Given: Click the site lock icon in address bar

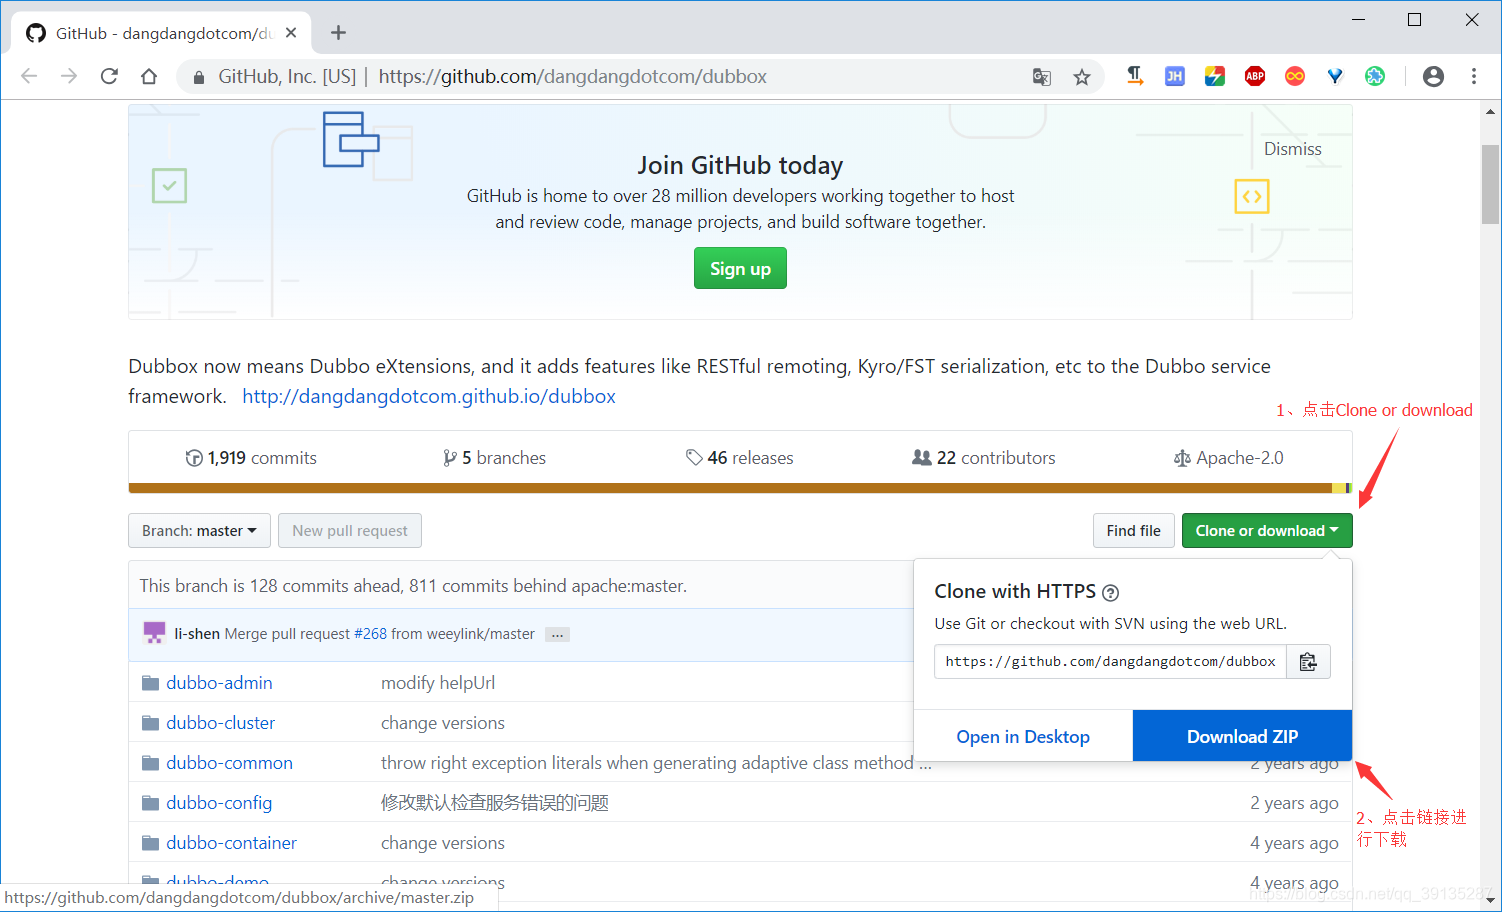Looking at the screenshot, I should pos(199,77).
